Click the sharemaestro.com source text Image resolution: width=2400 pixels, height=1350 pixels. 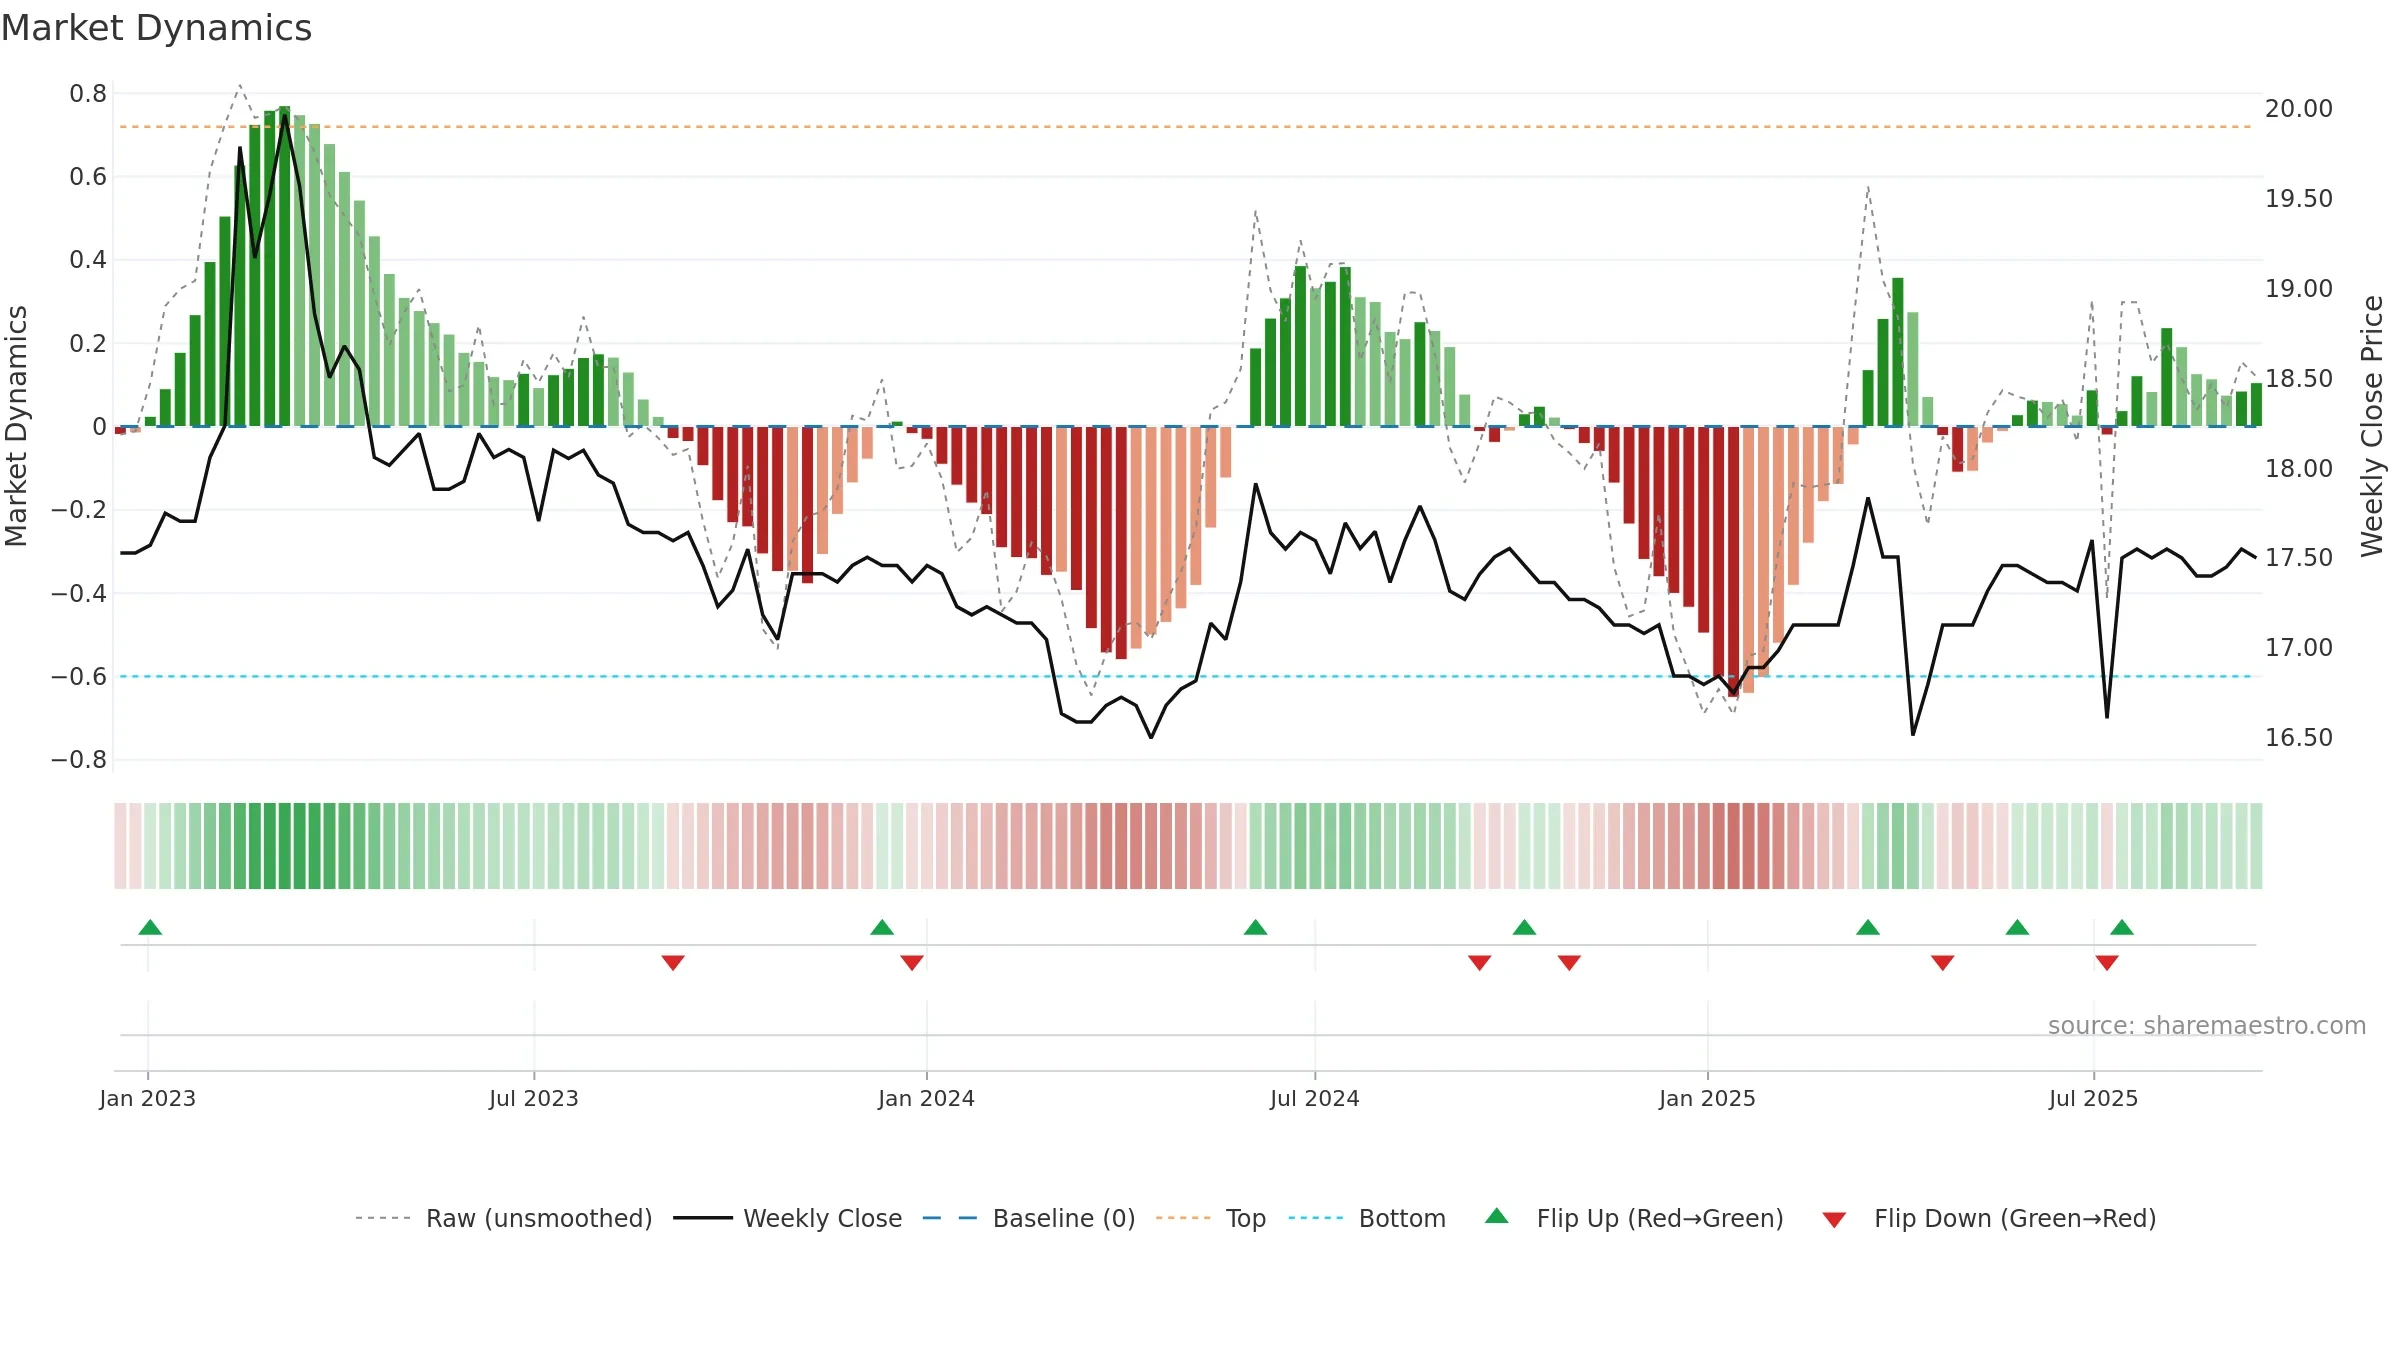click(x=2207, y=1025)
